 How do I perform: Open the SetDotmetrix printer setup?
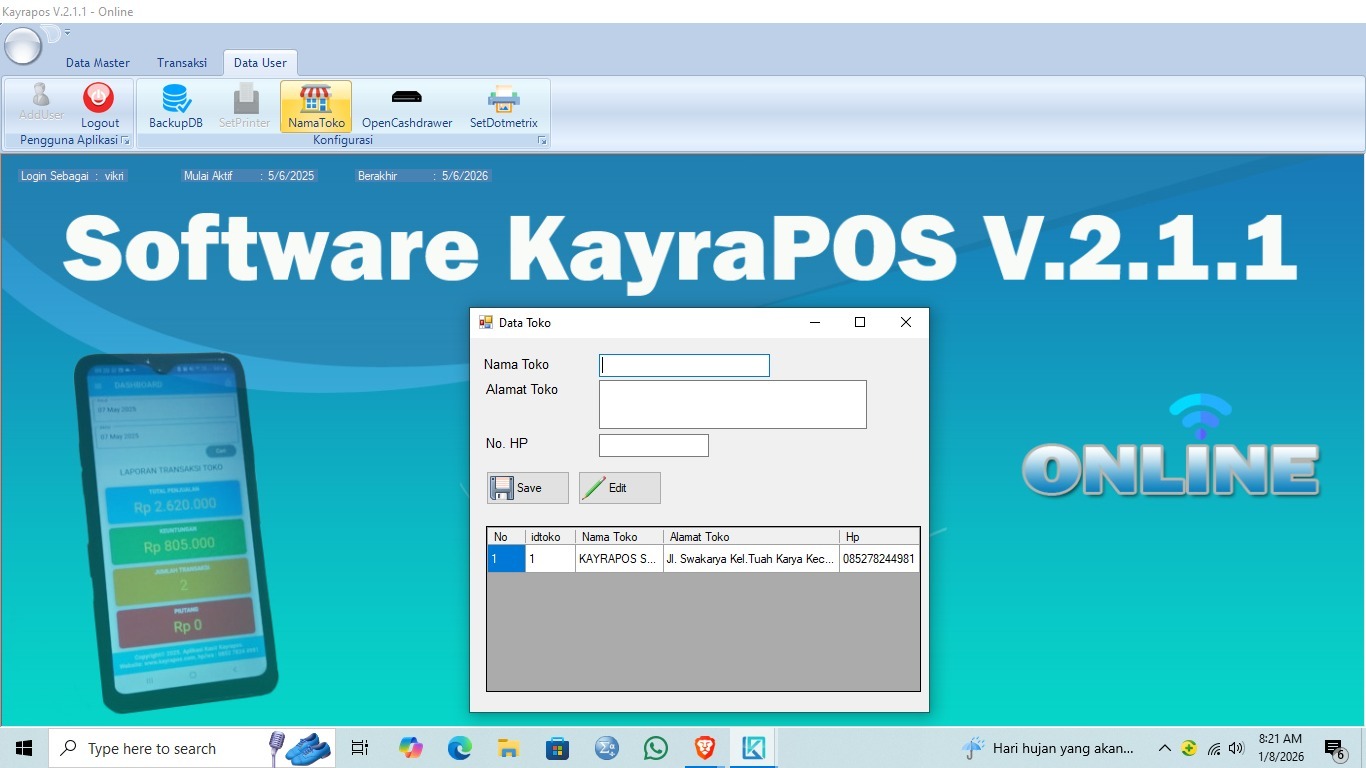[x=503, y=100]
